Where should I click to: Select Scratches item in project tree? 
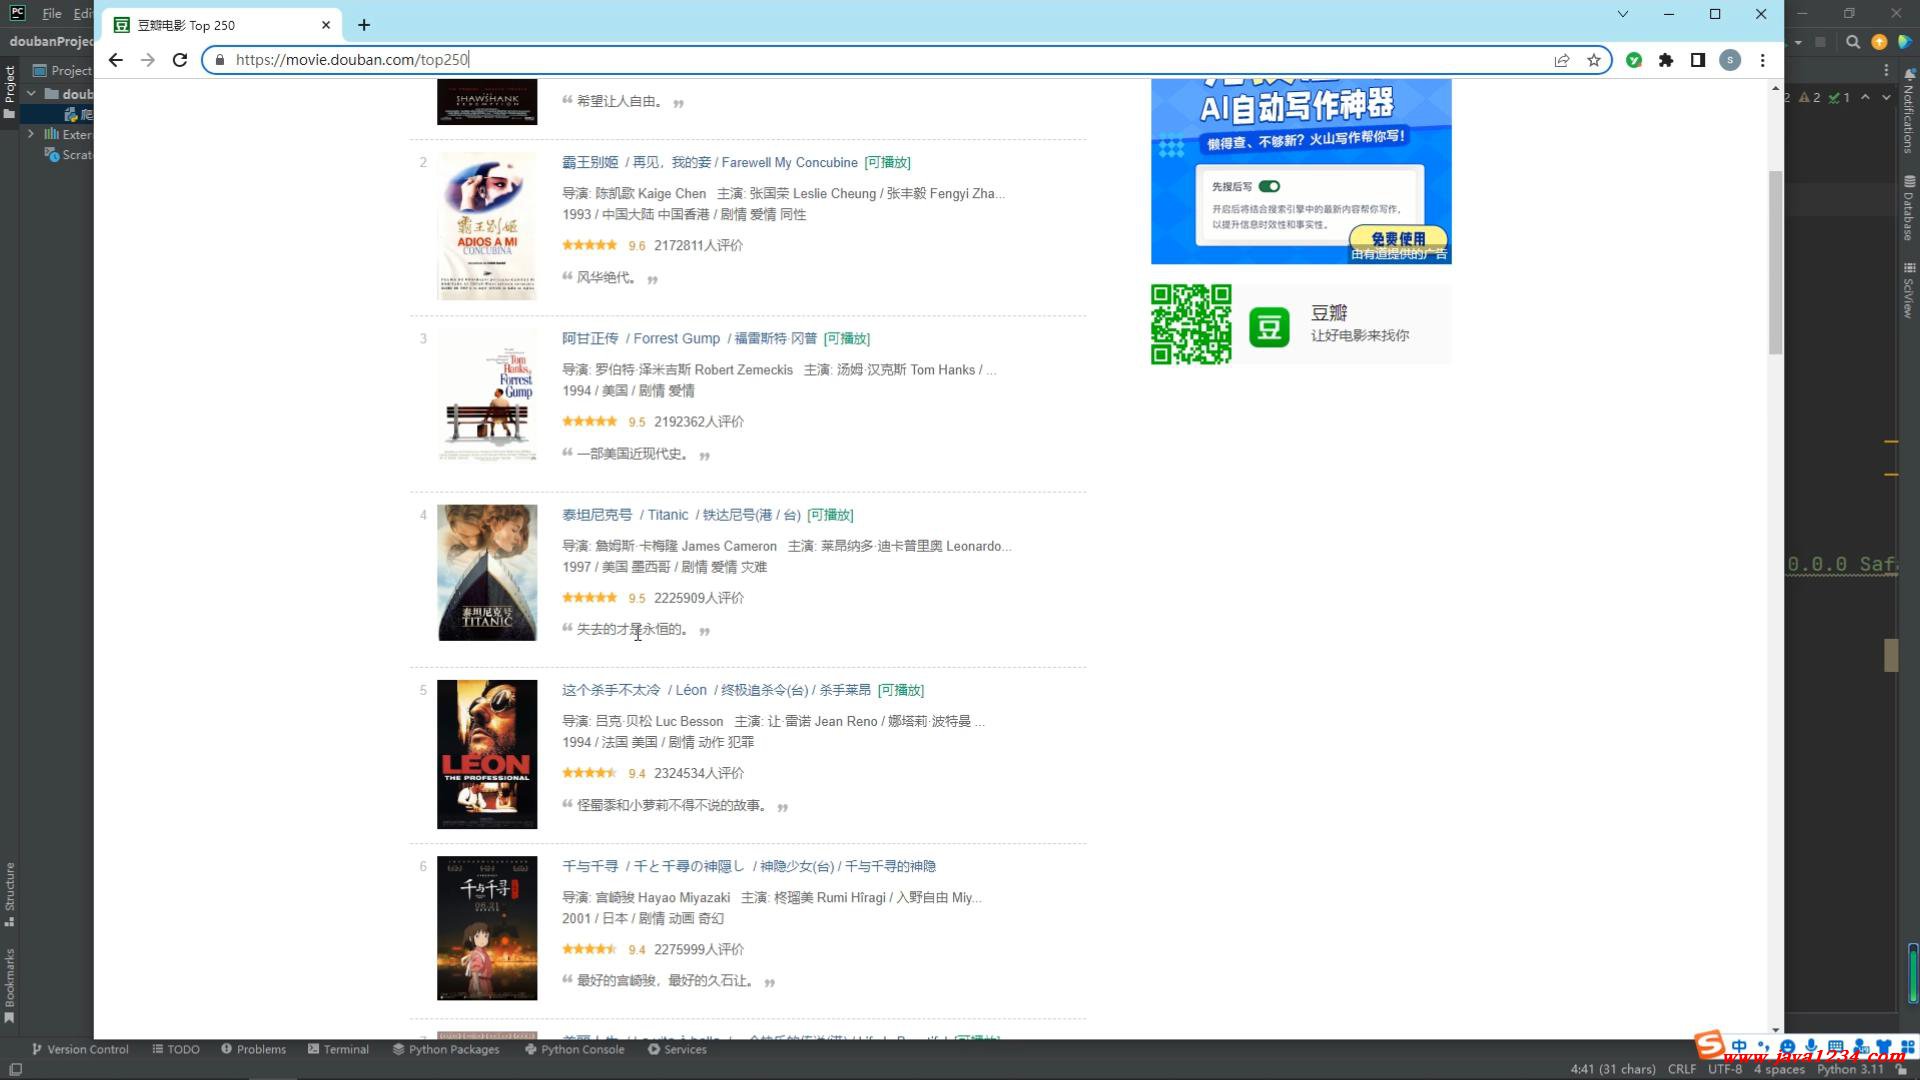69,155
